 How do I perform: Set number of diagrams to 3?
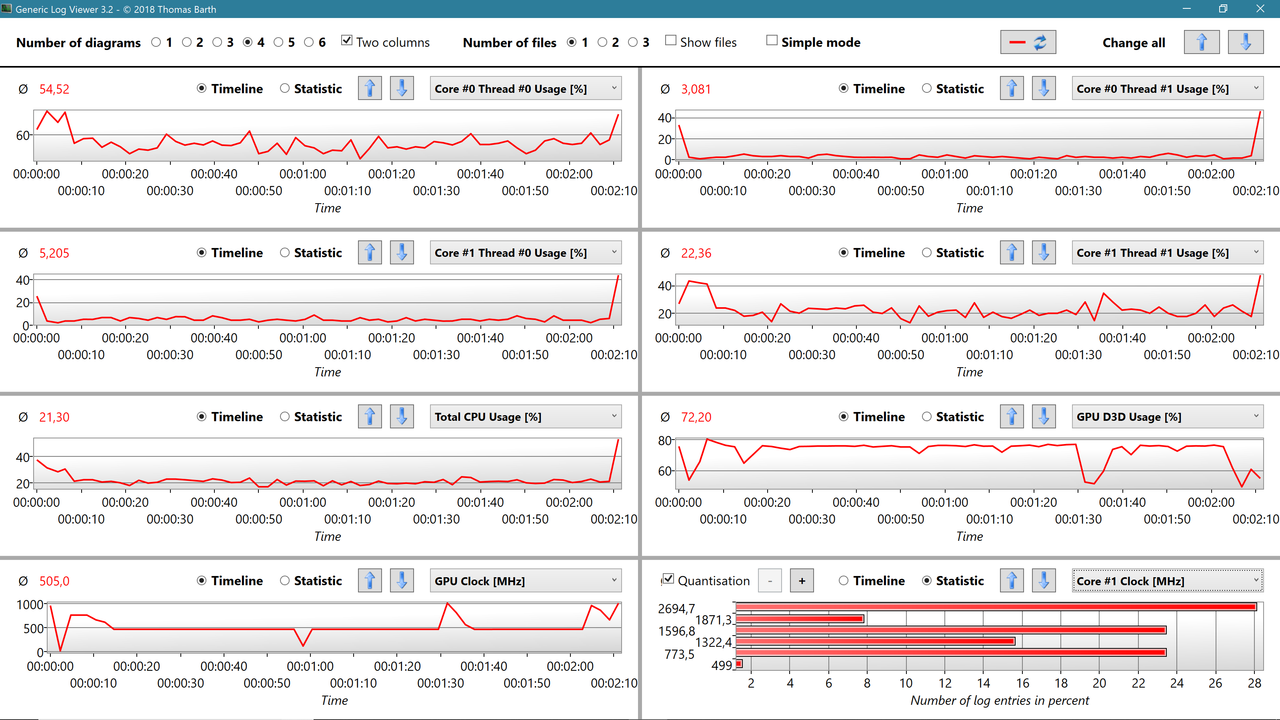pyautogui.click(x=216, y=42)
